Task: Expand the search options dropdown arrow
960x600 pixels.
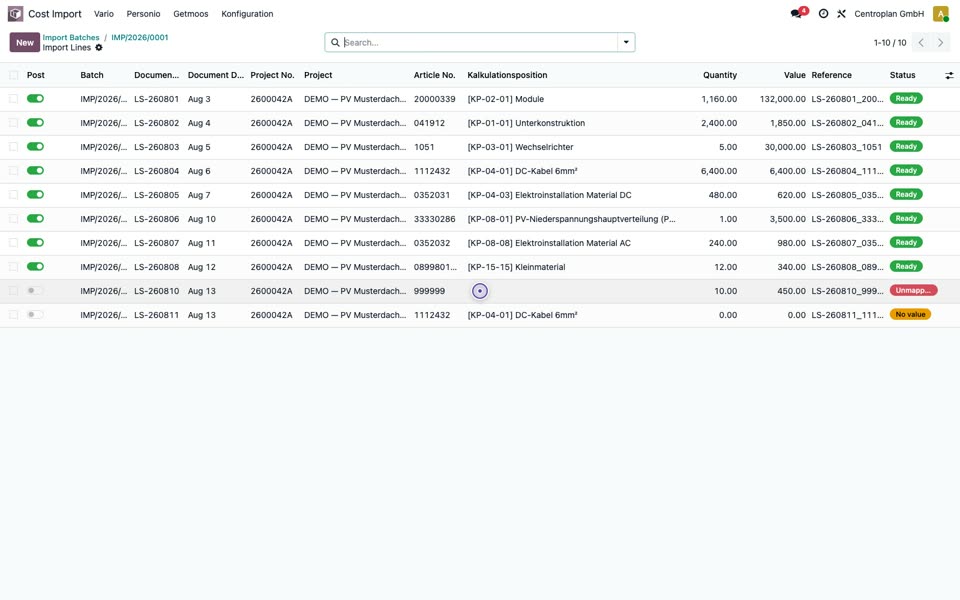Action: [x=626, y=42]
